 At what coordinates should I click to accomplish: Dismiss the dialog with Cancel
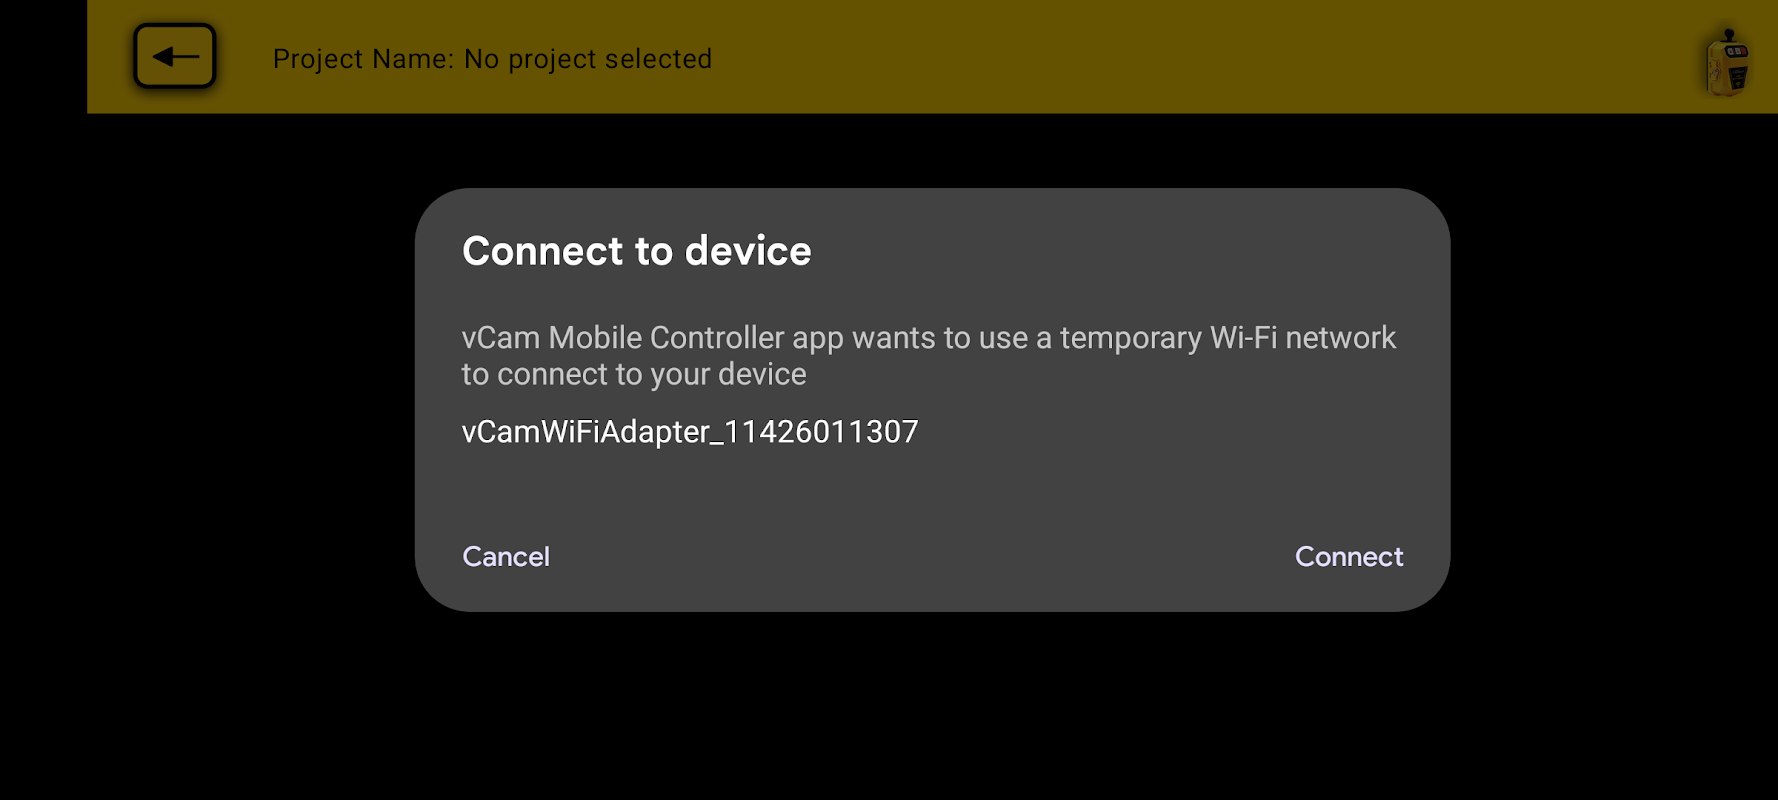506,556
